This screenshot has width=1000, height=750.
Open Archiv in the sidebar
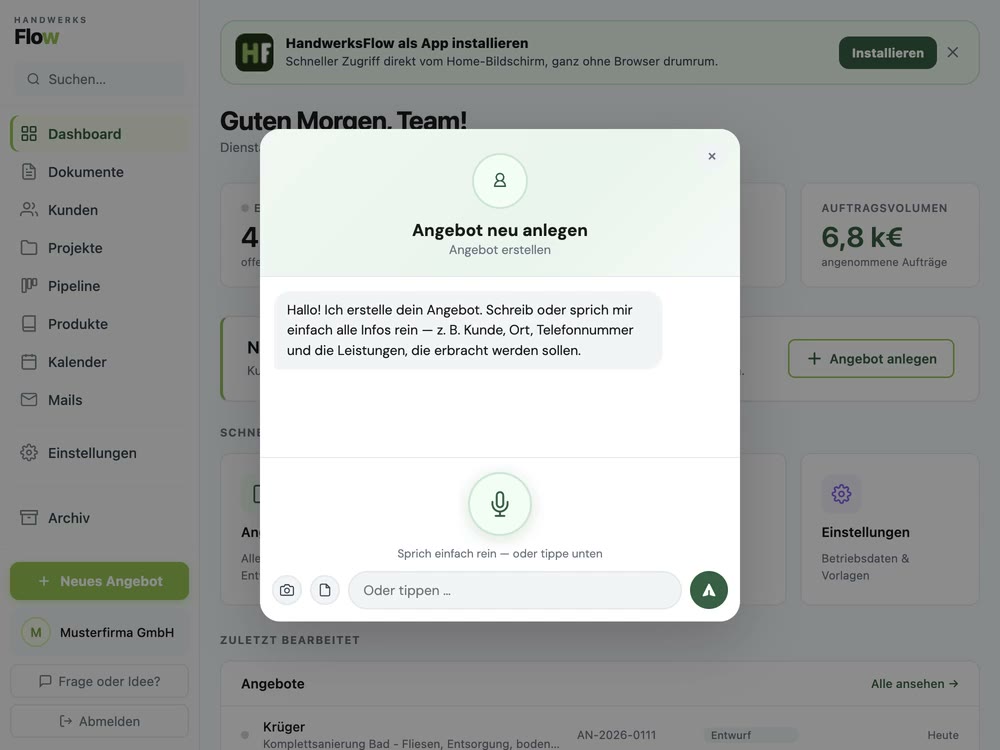pyautogui.click(x=99, y=518)
